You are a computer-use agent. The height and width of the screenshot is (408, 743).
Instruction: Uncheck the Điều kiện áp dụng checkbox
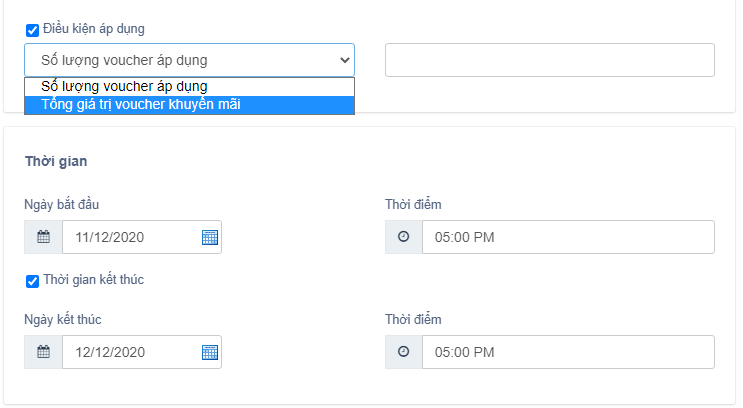(32, 30)
